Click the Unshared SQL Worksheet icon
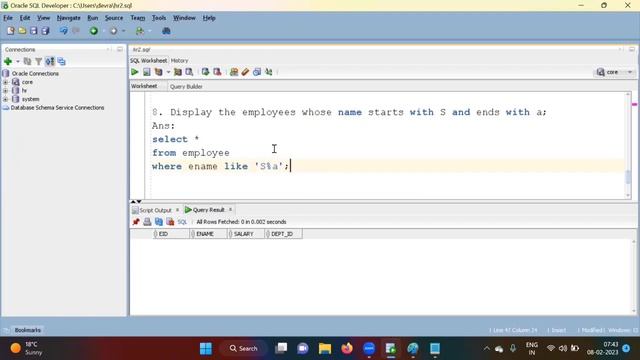The width and height of the screenshot is (640, 360). click(234, 72)
